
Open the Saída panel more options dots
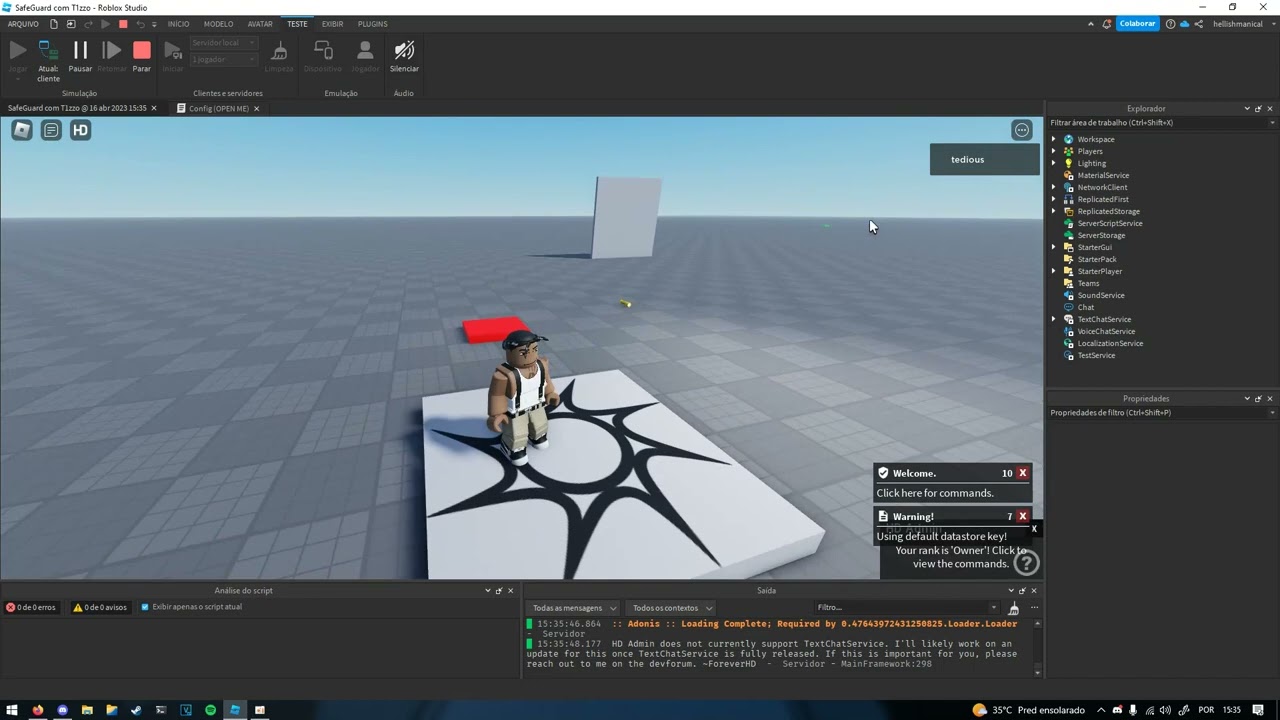click(1034, 608)
